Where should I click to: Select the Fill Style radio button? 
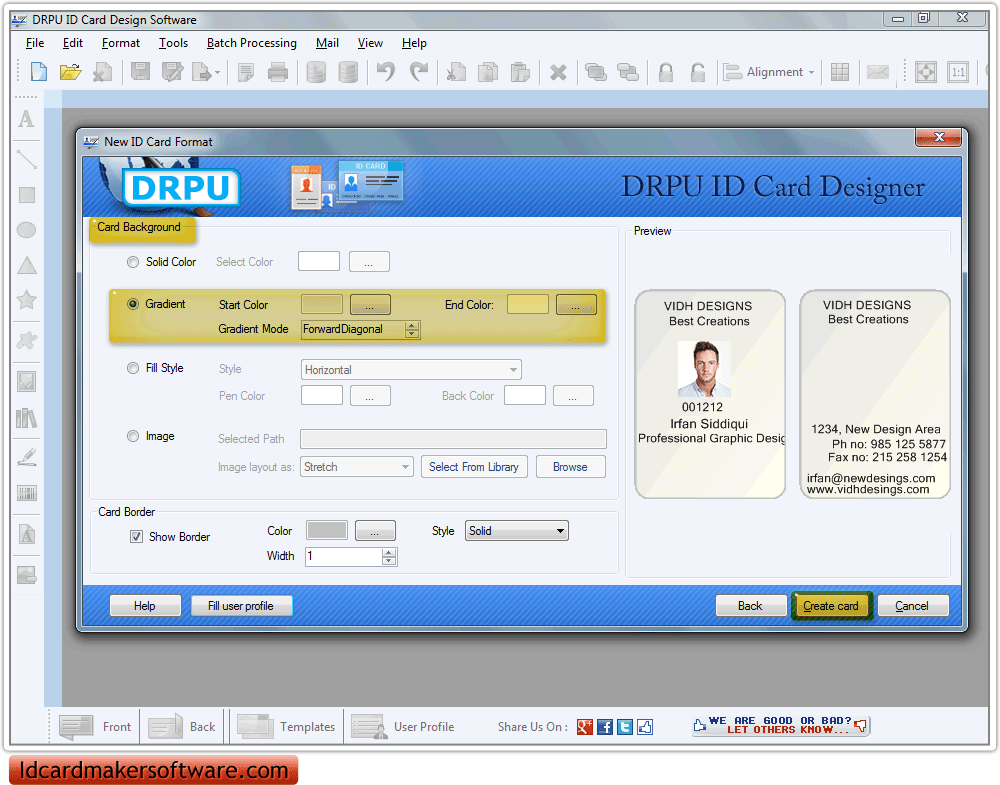133,368
